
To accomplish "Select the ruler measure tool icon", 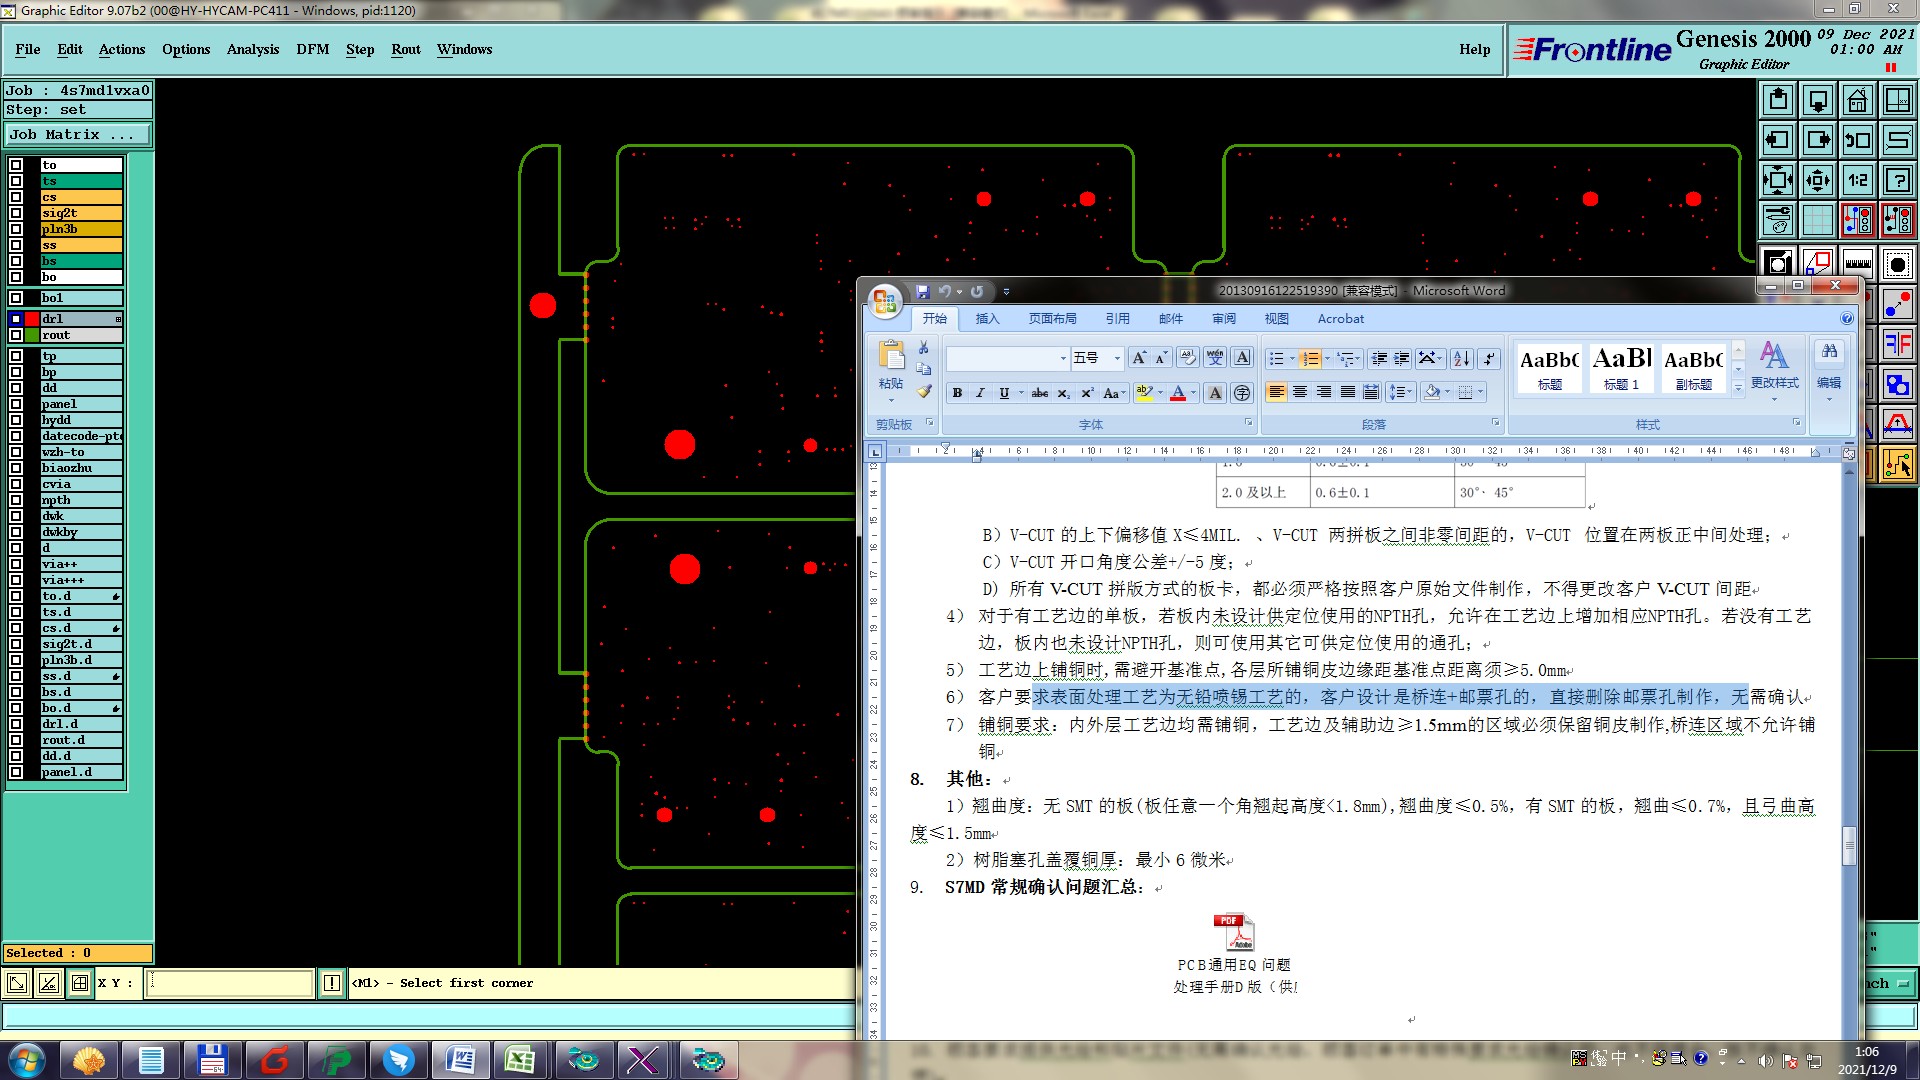I will click(x=1857, y=263).
